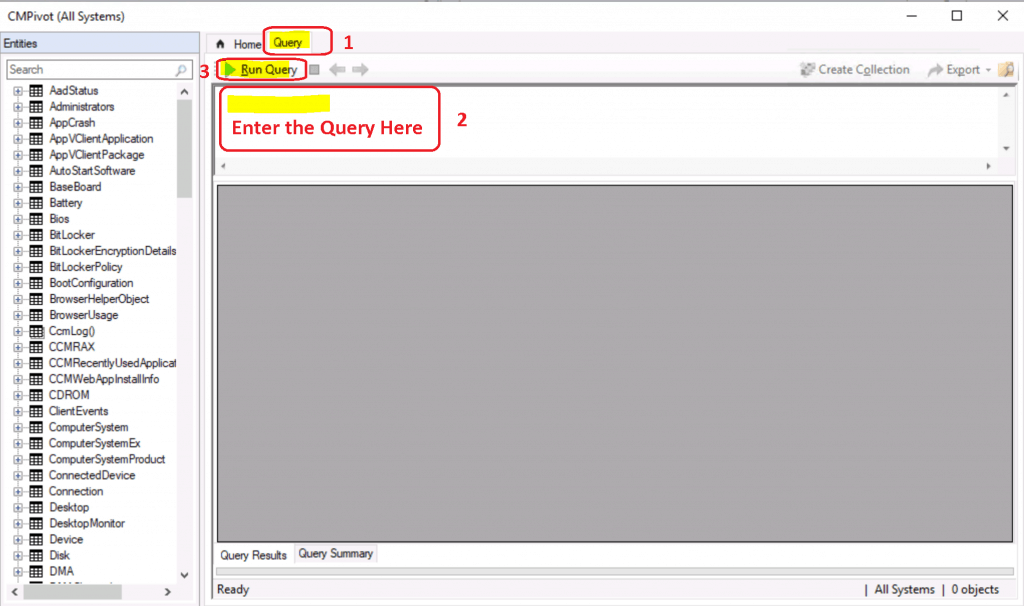Select the CCMWebAppInstallInfo table icon
This screenshot has width=1024, height=606.
click(36, 379)
